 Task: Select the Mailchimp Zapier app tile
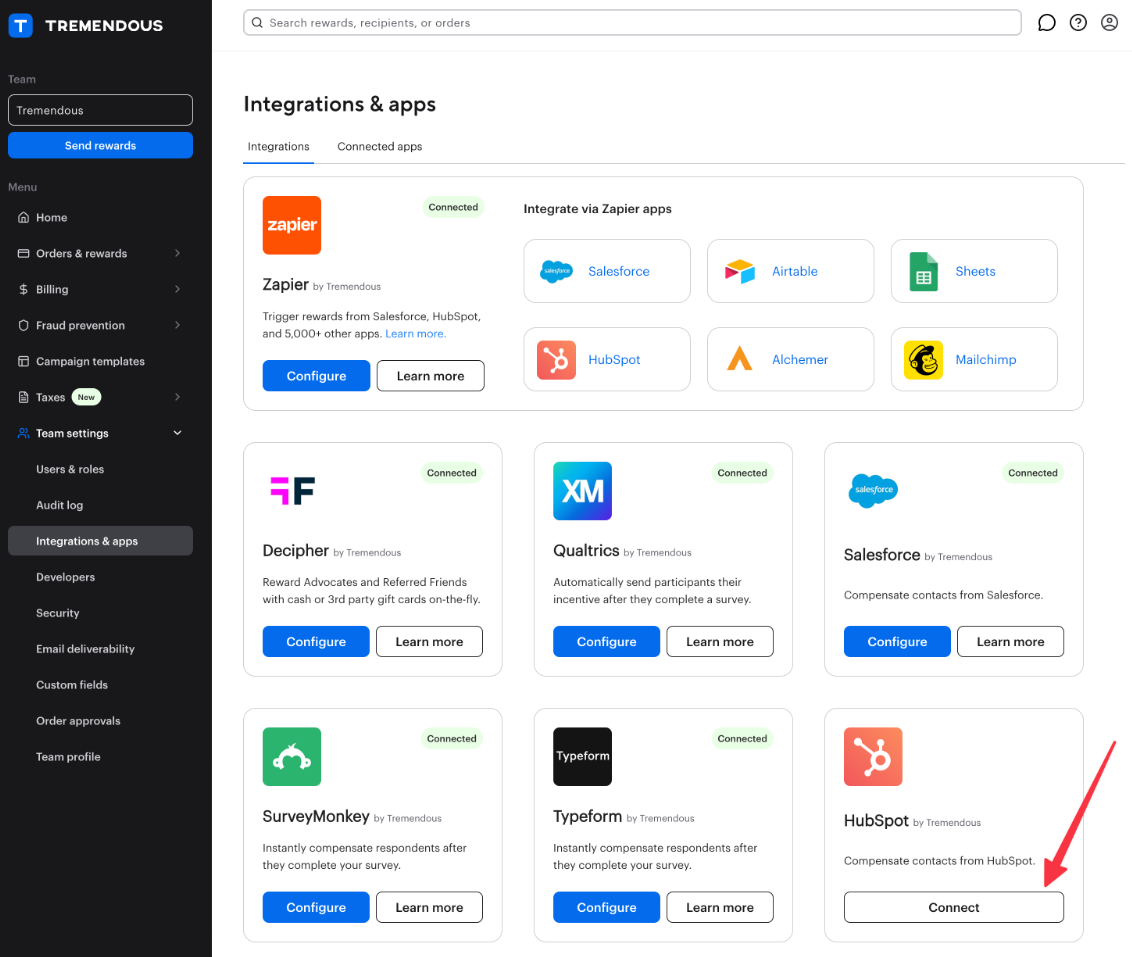point(974,360)
